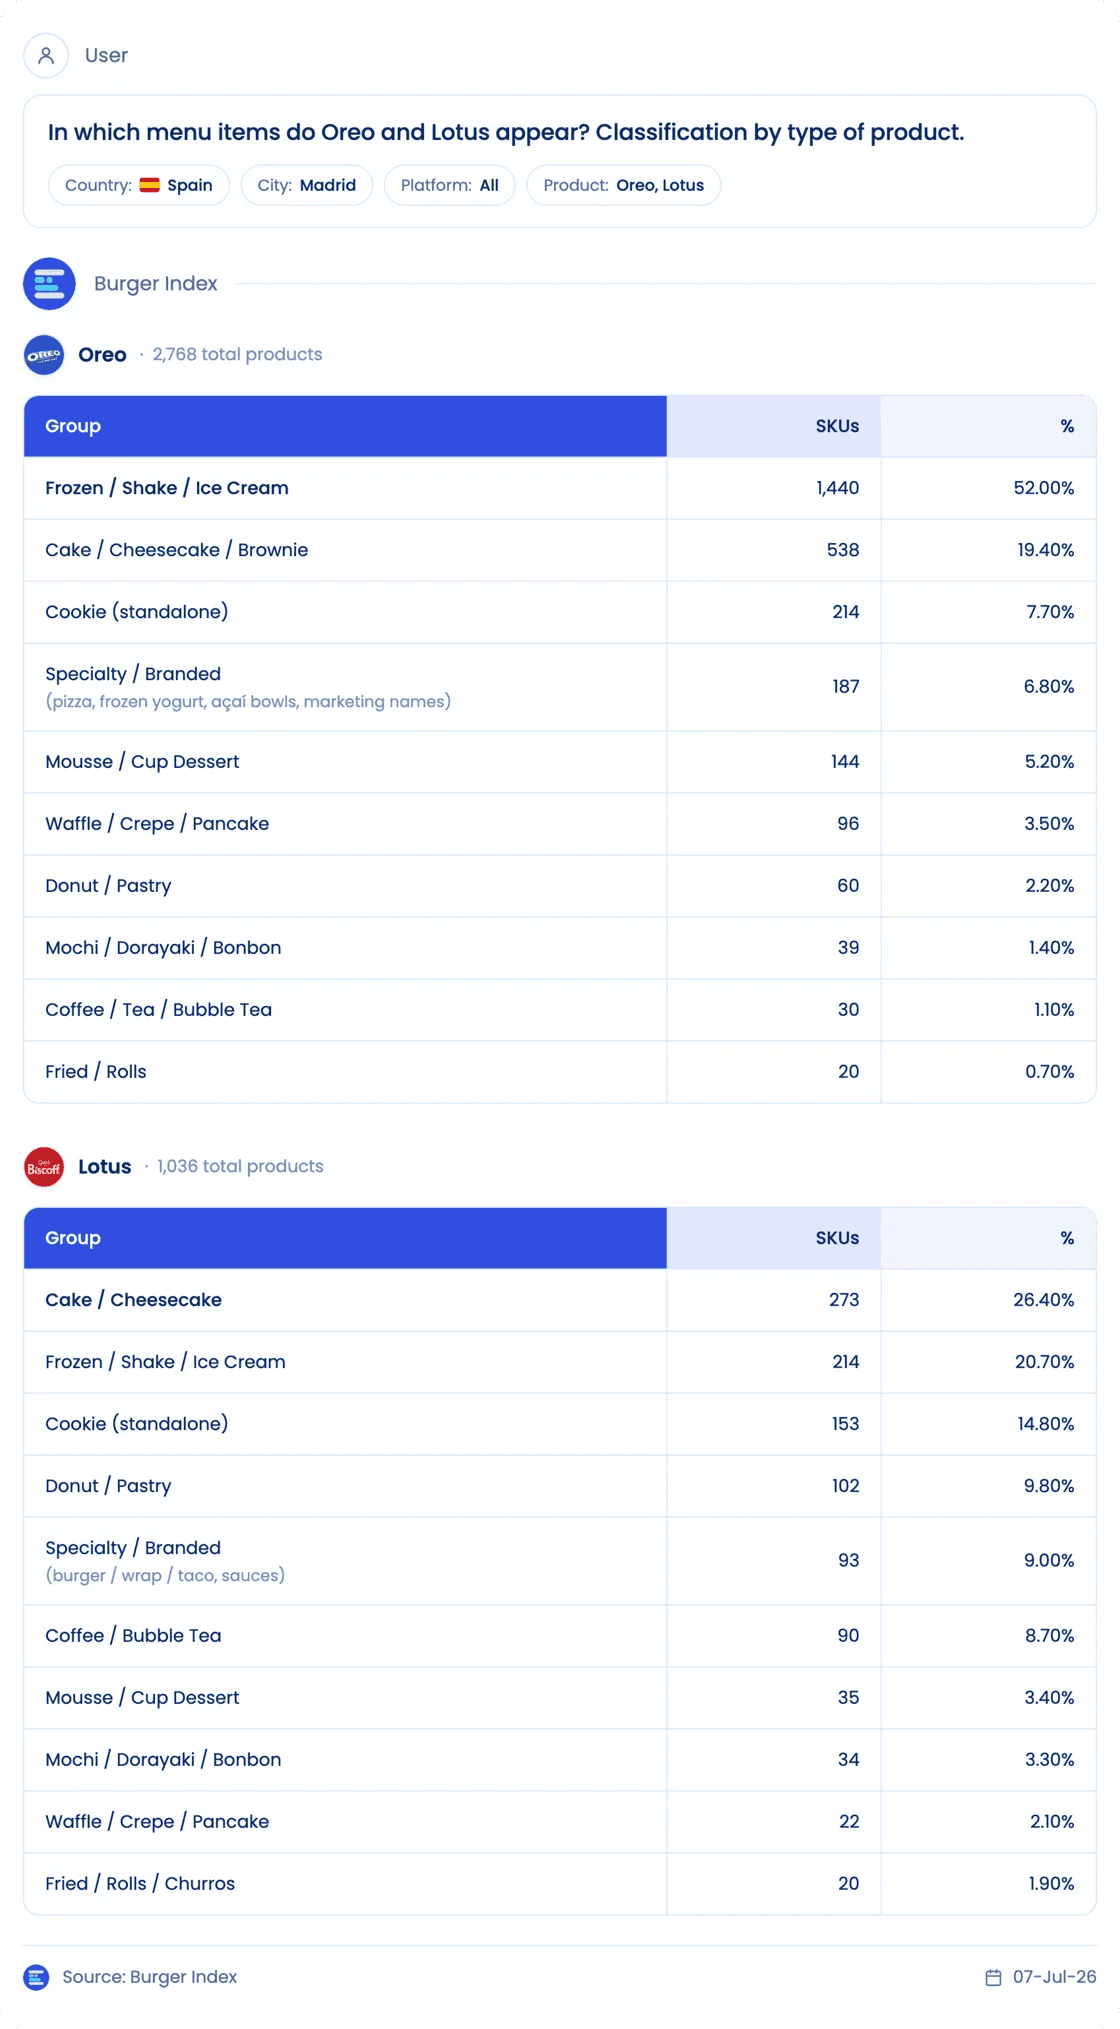Click the calendar icon by the date
This screenshot has width=1120, height=2029.
(993, 1977)
